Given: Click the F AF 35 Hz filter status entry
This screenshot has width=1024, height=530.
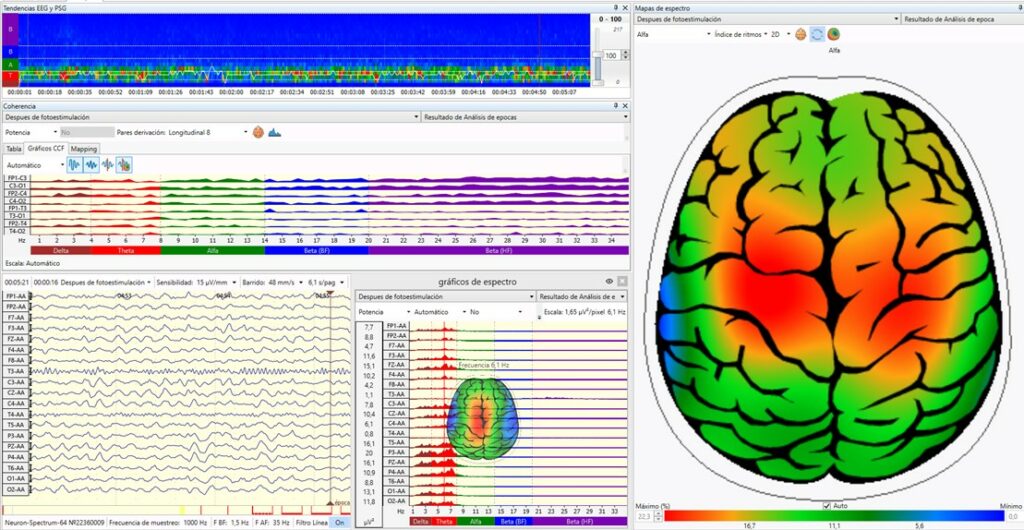Looking at the screenshot, I should (x=271, y=522).
